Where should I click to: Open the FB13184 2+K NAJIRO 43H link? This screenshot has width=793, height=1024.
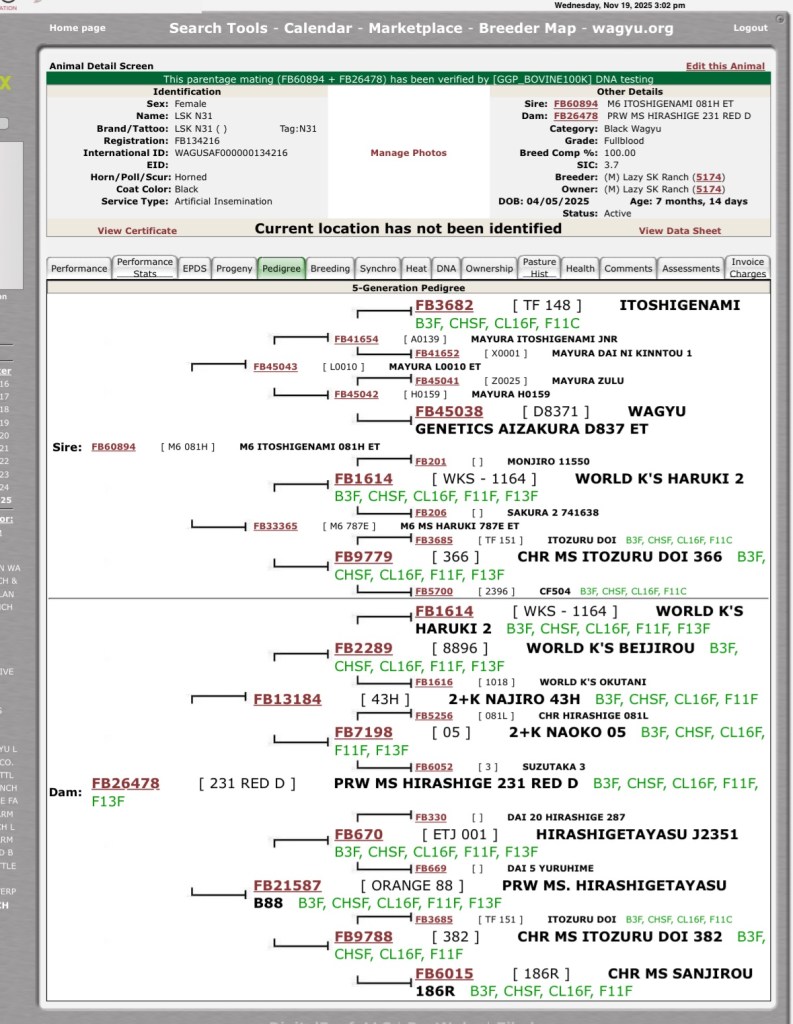[x=287, y=699]
